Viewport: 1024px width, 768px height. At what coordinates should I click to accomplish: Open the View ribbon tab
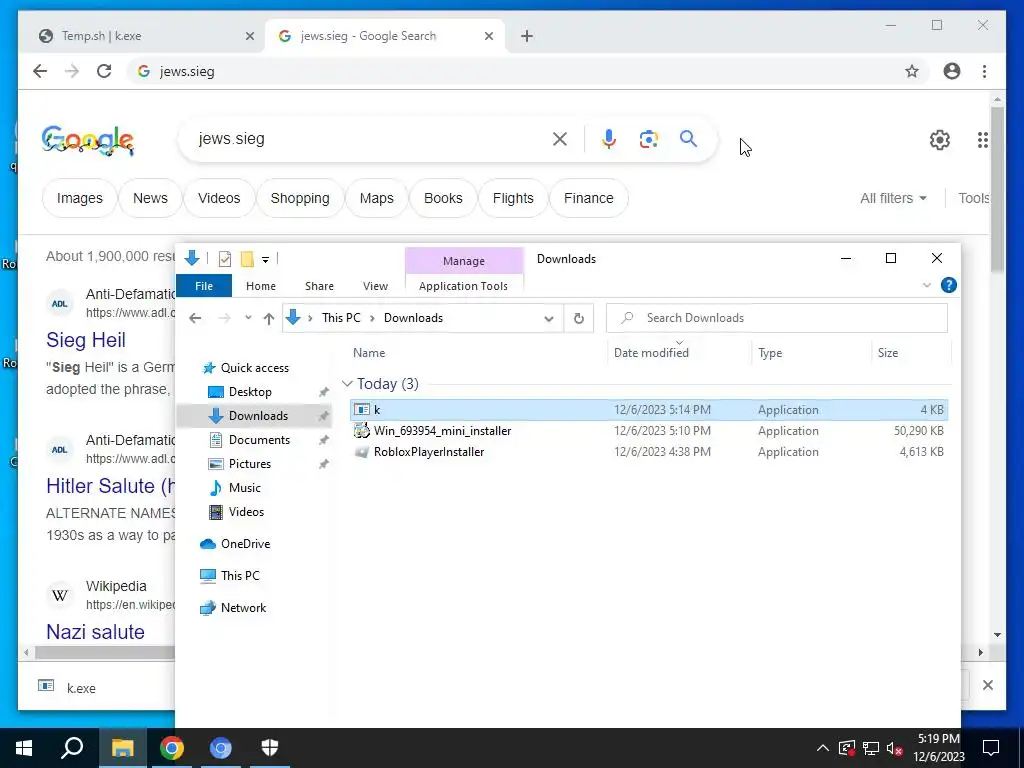(376, 286)
